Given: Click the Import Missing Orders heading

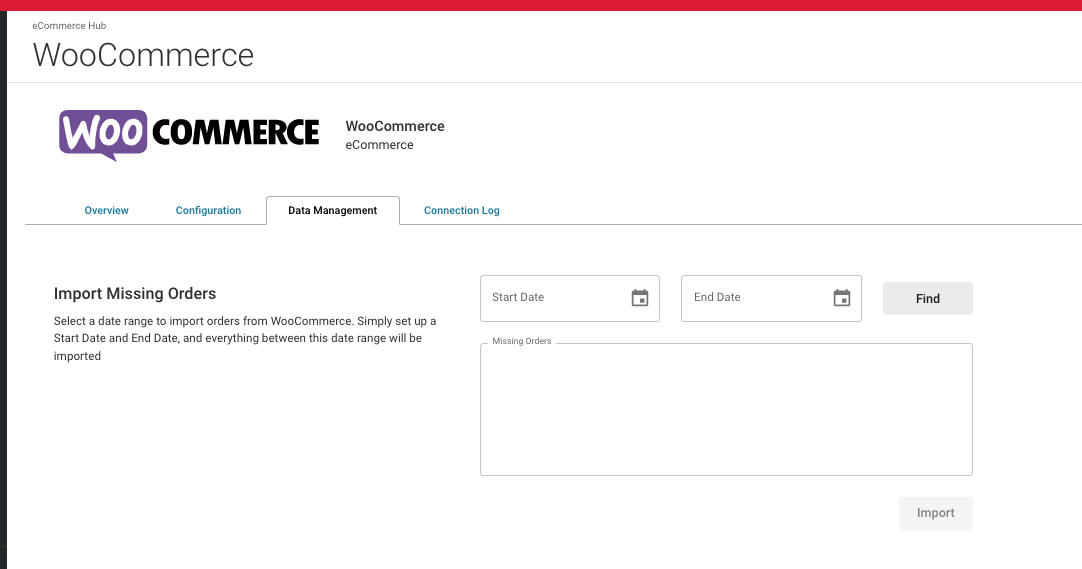Looking at the screenshot, I should coord(135,293).
